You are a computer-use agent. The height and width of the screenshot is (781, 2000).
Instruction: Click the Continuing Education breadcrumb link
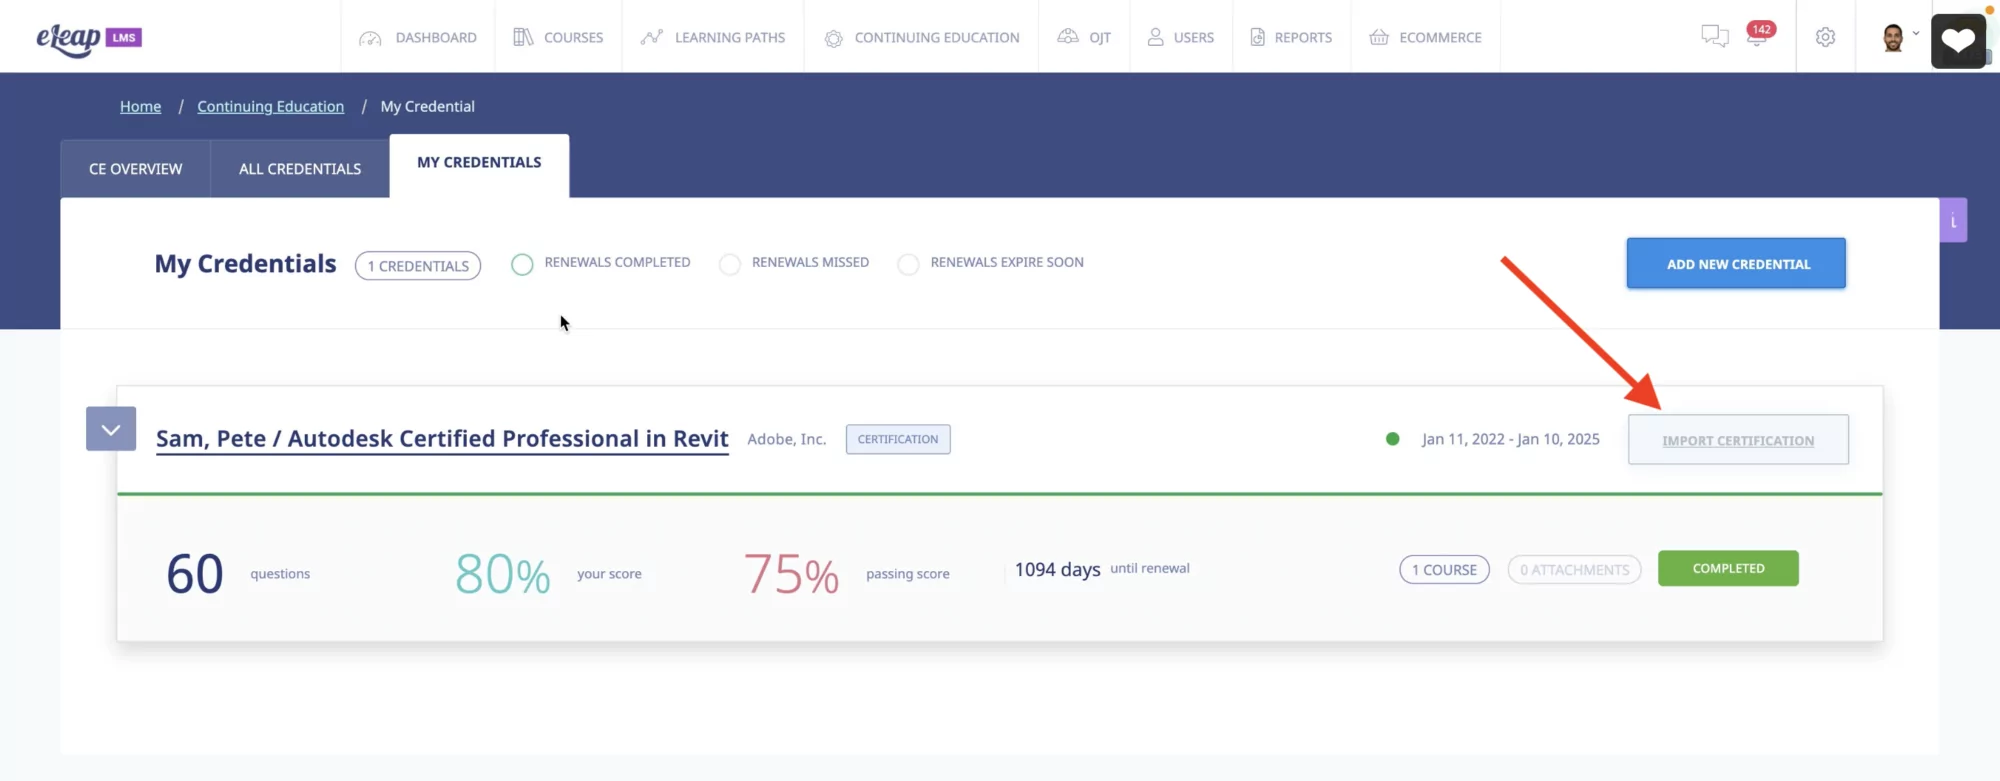pyautogui.click(x=270, y=106)
